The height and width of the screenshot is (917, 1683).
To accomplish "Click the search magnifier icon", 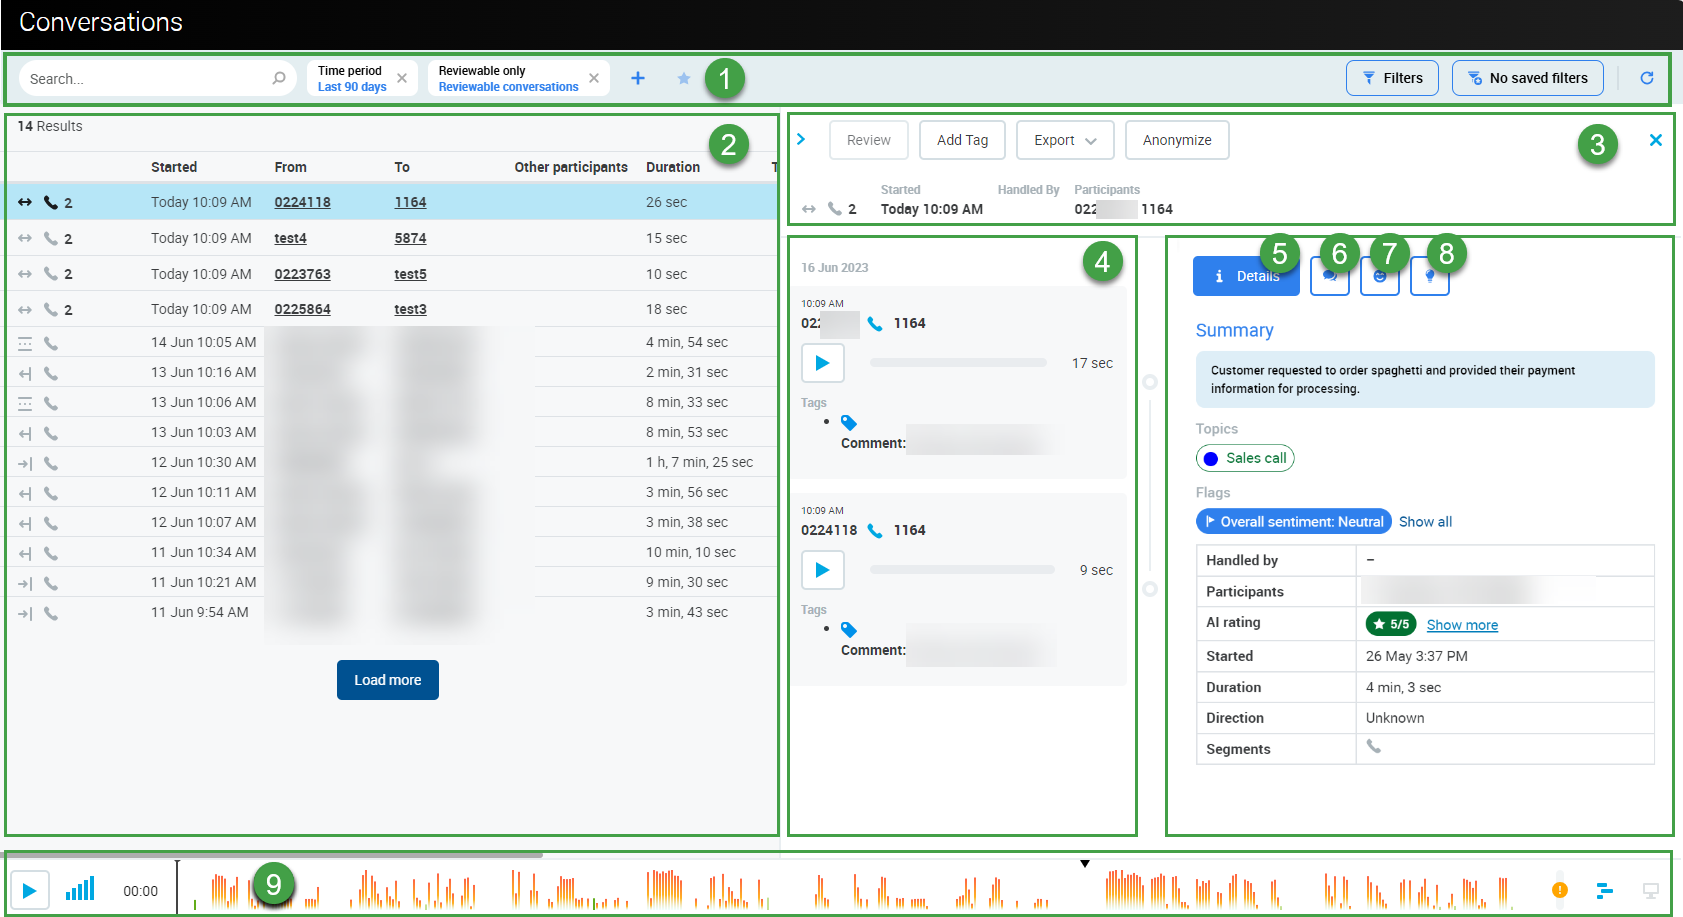I will (x=279, y=78).
